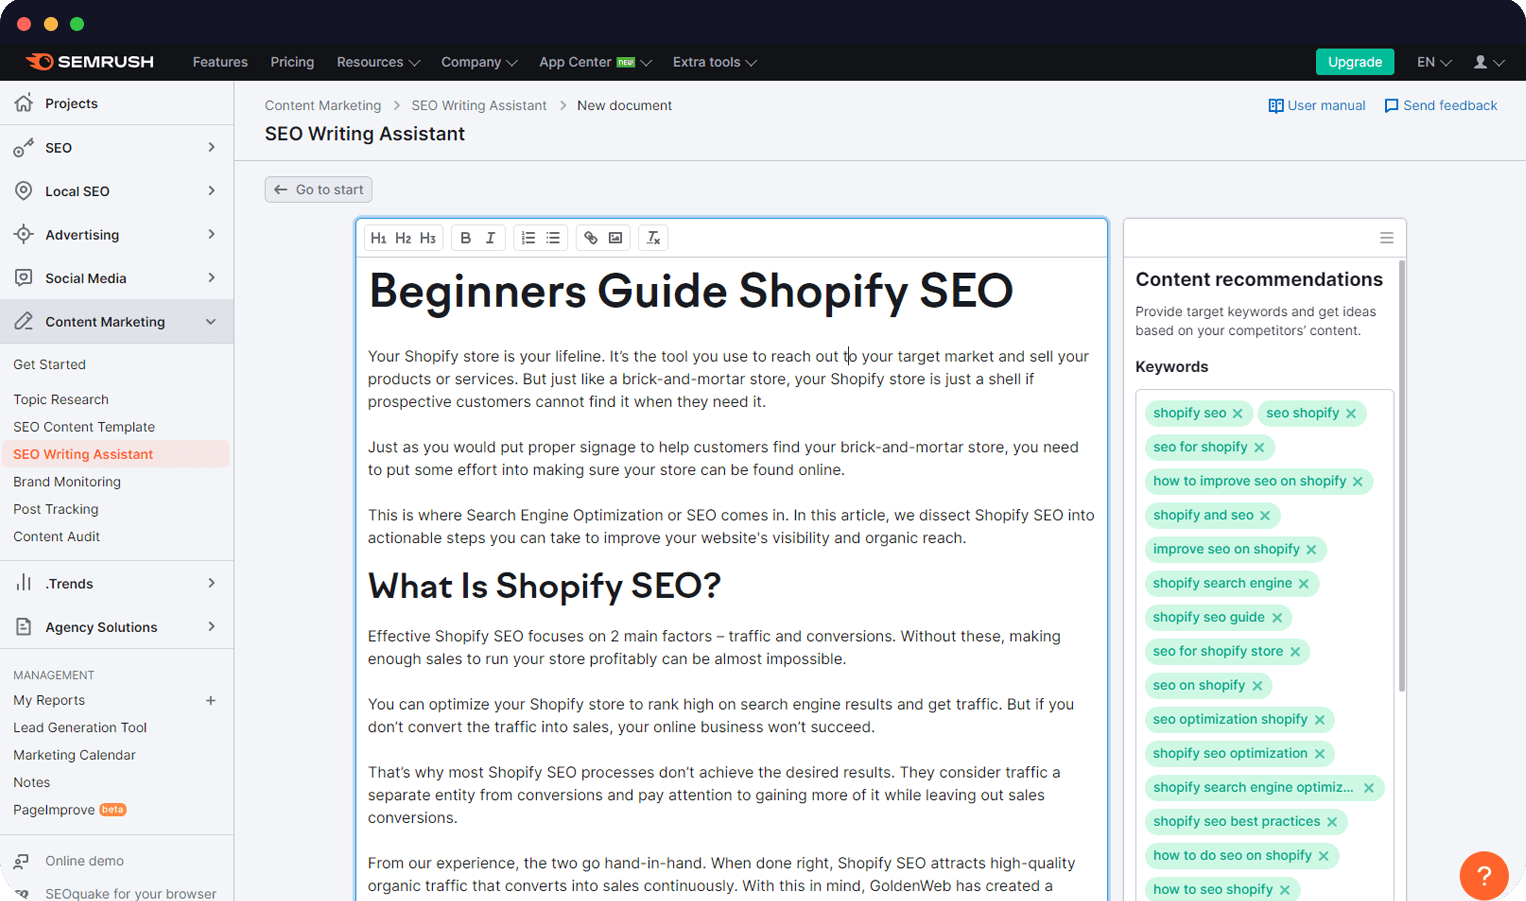Open the Send feedback link

(1440, 105)
